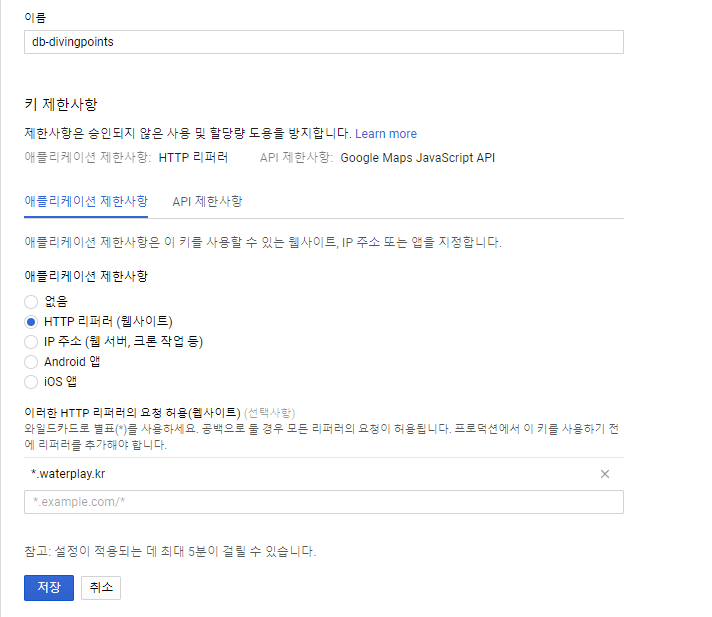Focus the 이름 field containing db-divingpoints
The width and height of the screenshot is (712, 617).
(x=324, y=42)
